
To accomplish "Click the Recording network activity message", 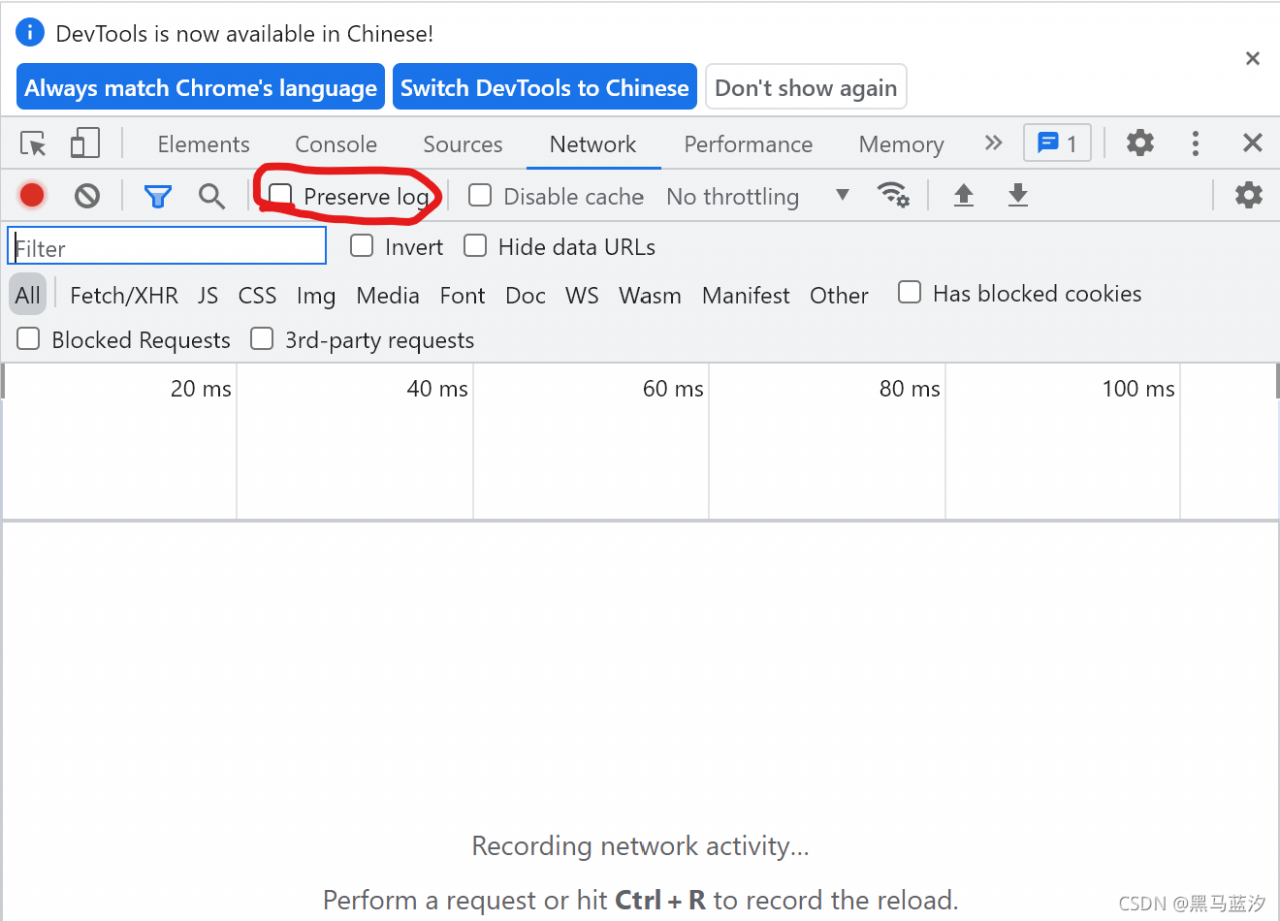I will 640,846.
